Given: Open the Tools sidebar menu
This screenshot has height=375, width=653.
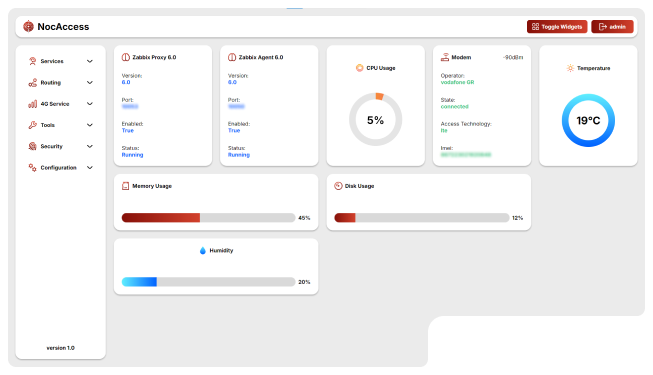Looking at the screenshot, I should 60,125.
